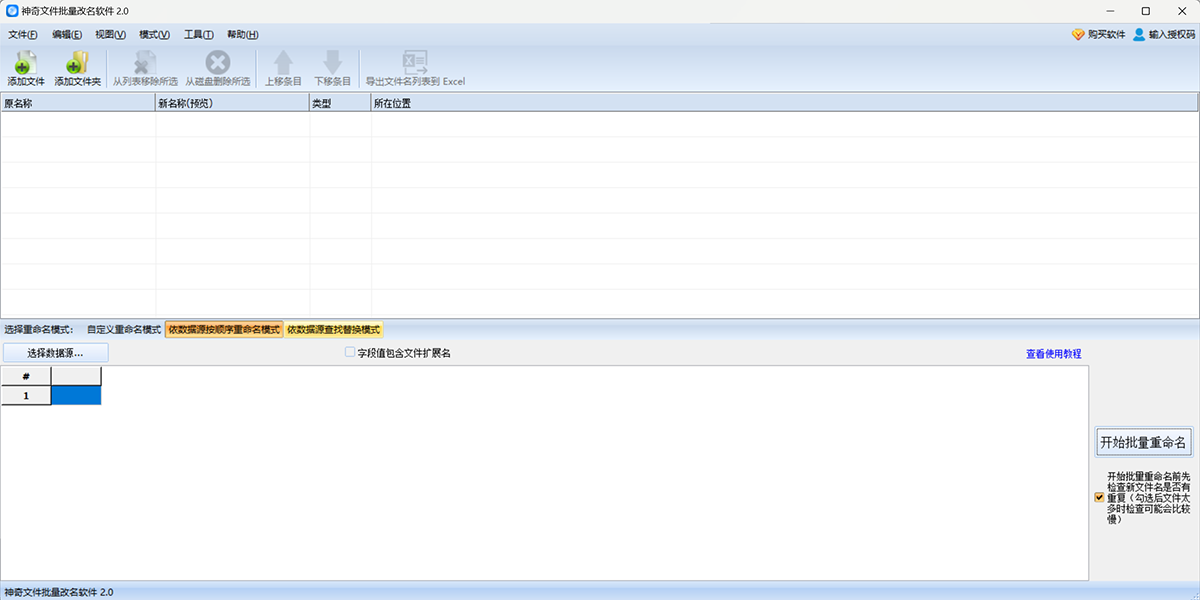
Task: Click 导出文件名列表到 Excel icon
Action: click(x=415, y=63)
